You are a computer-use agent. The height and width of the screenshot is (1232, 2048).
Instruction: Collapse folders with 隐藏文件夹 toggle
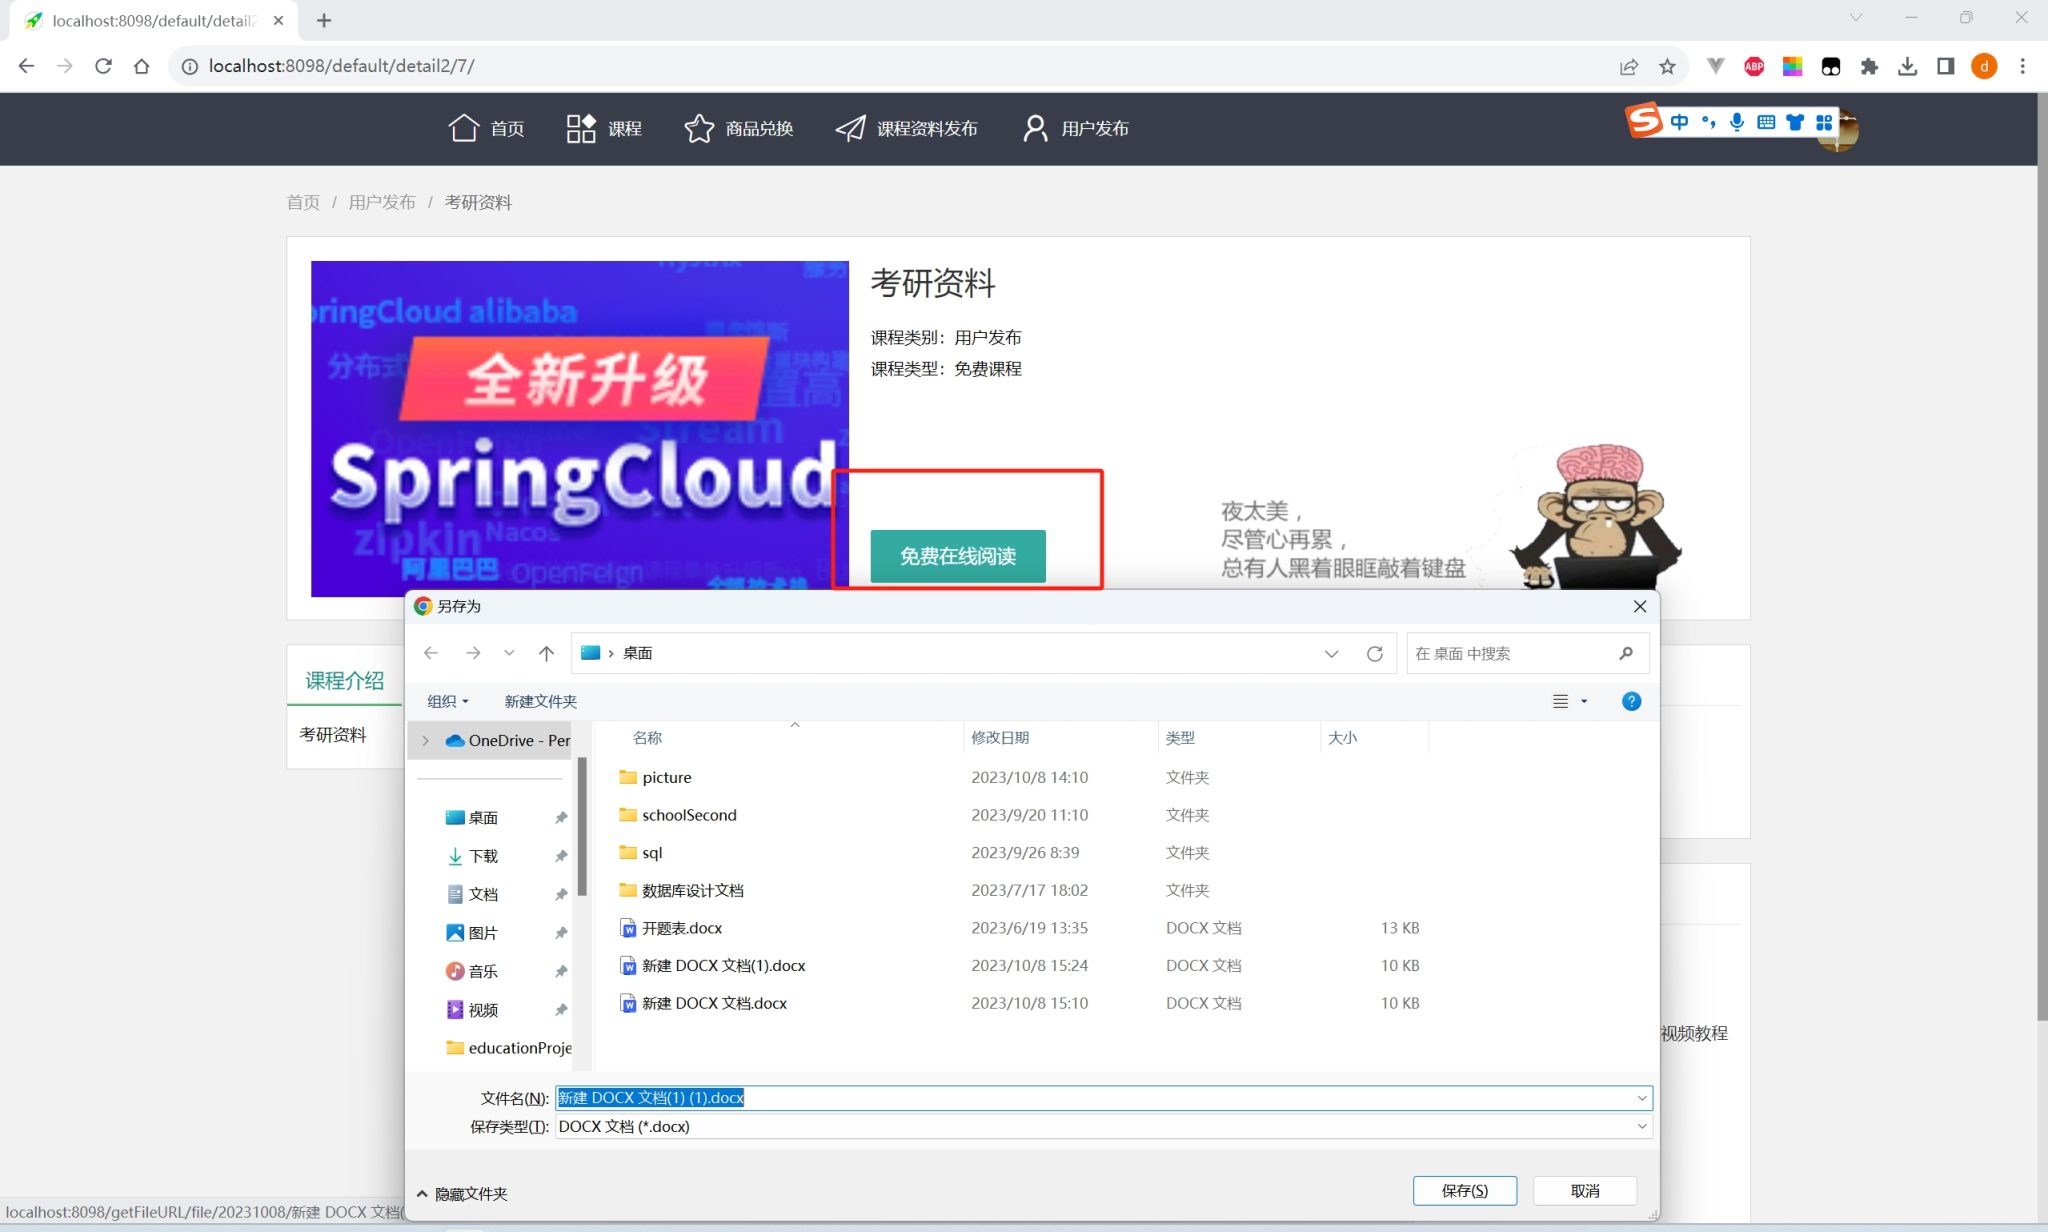[462, 1193]
